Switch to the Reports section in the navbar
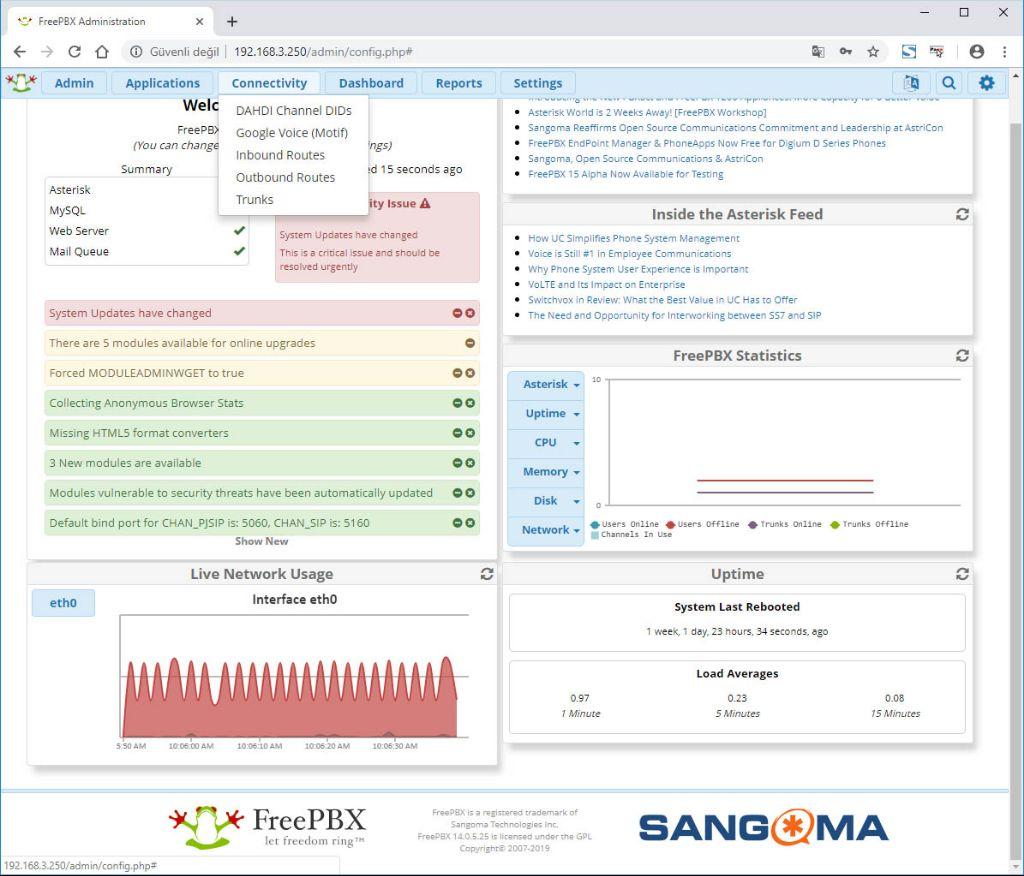This screenshot has height=876, width=1024. [x=458, y=83]
